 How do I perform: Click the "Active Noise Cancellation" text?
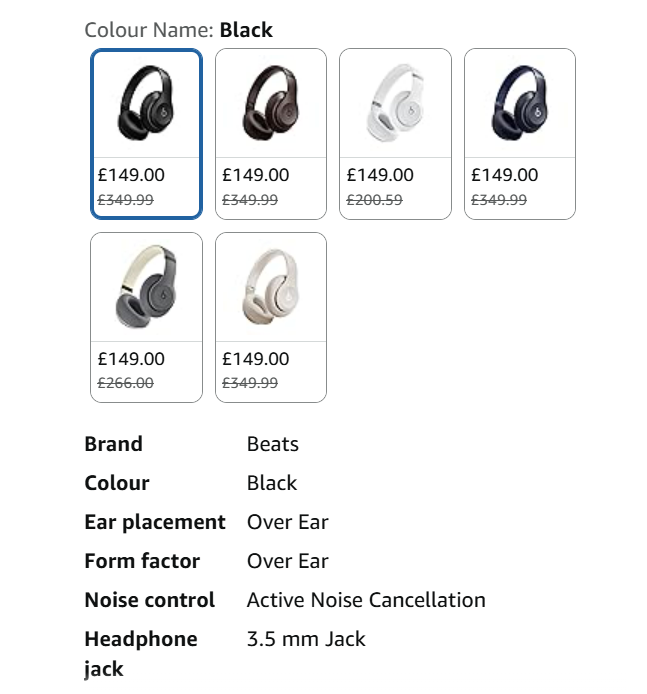coord(366,600)
